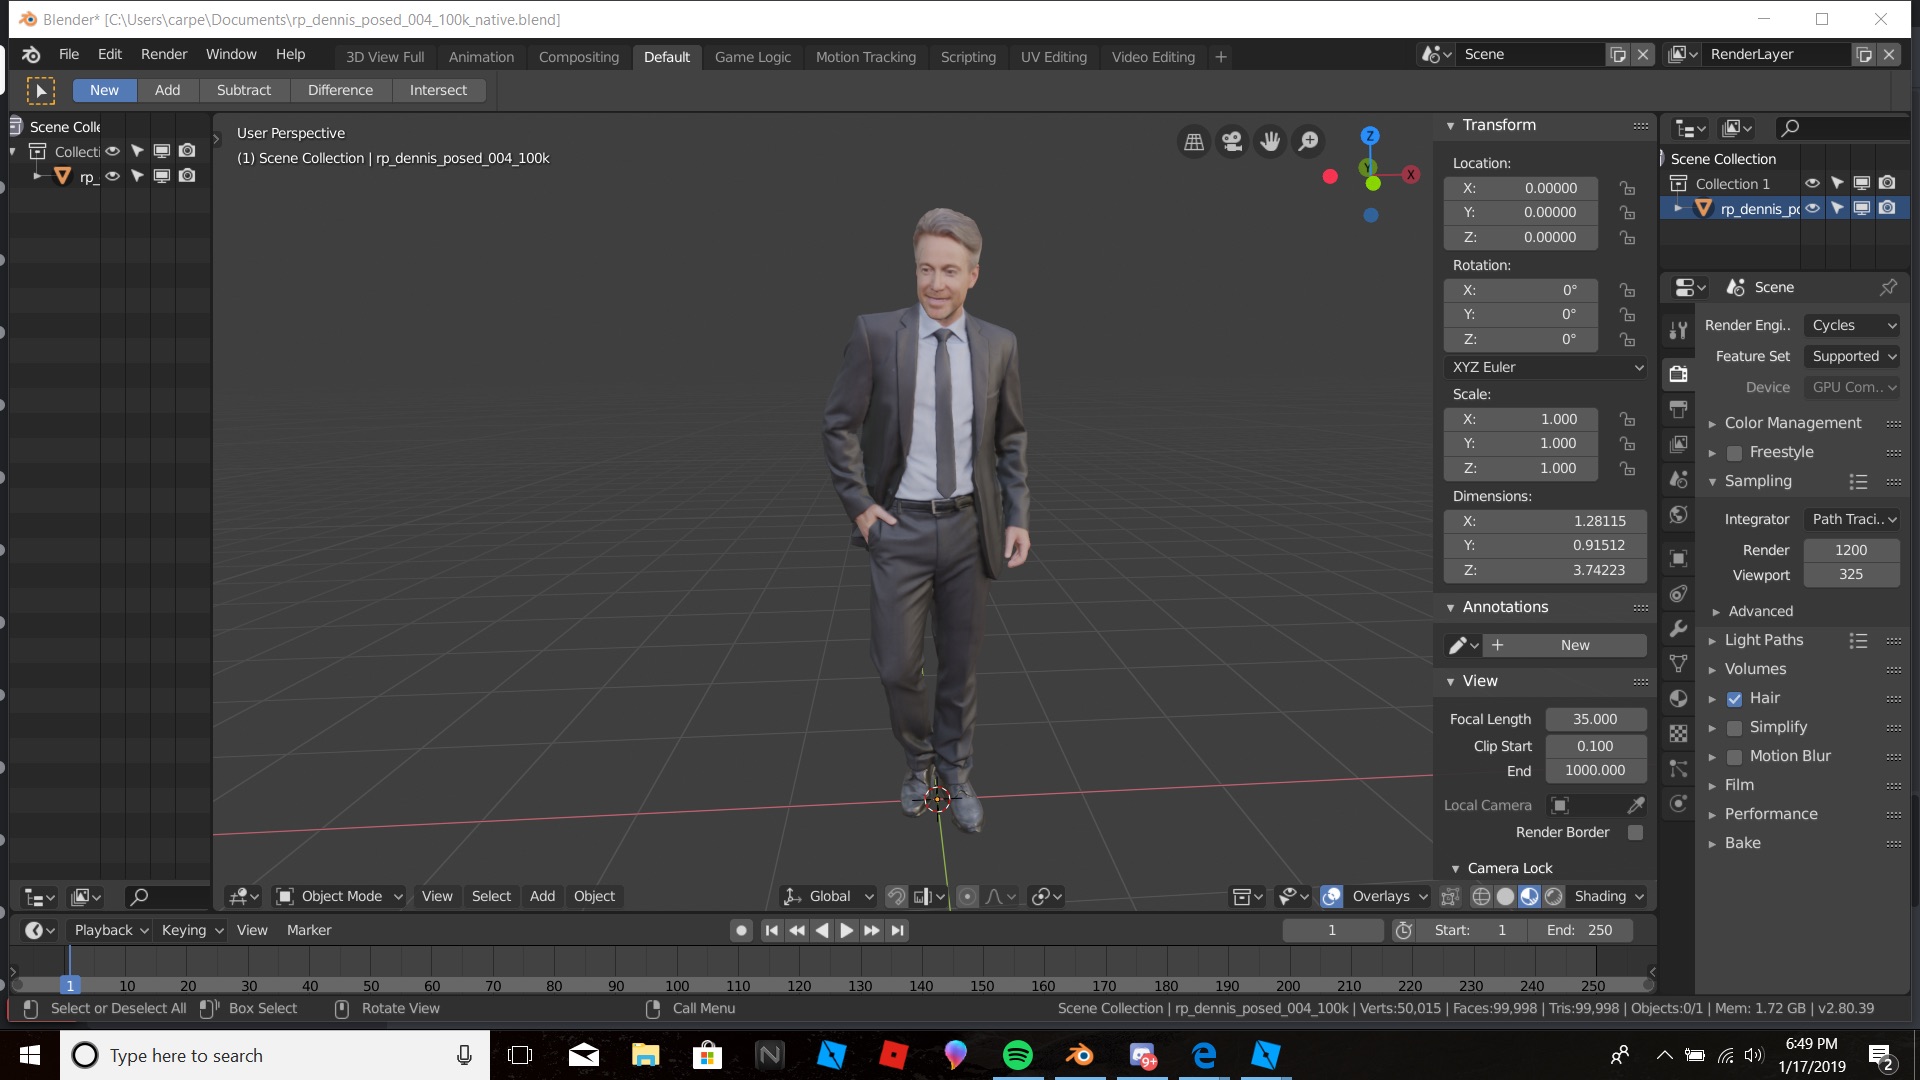Click the Focal Length value field

click(x=1595, y=719)
